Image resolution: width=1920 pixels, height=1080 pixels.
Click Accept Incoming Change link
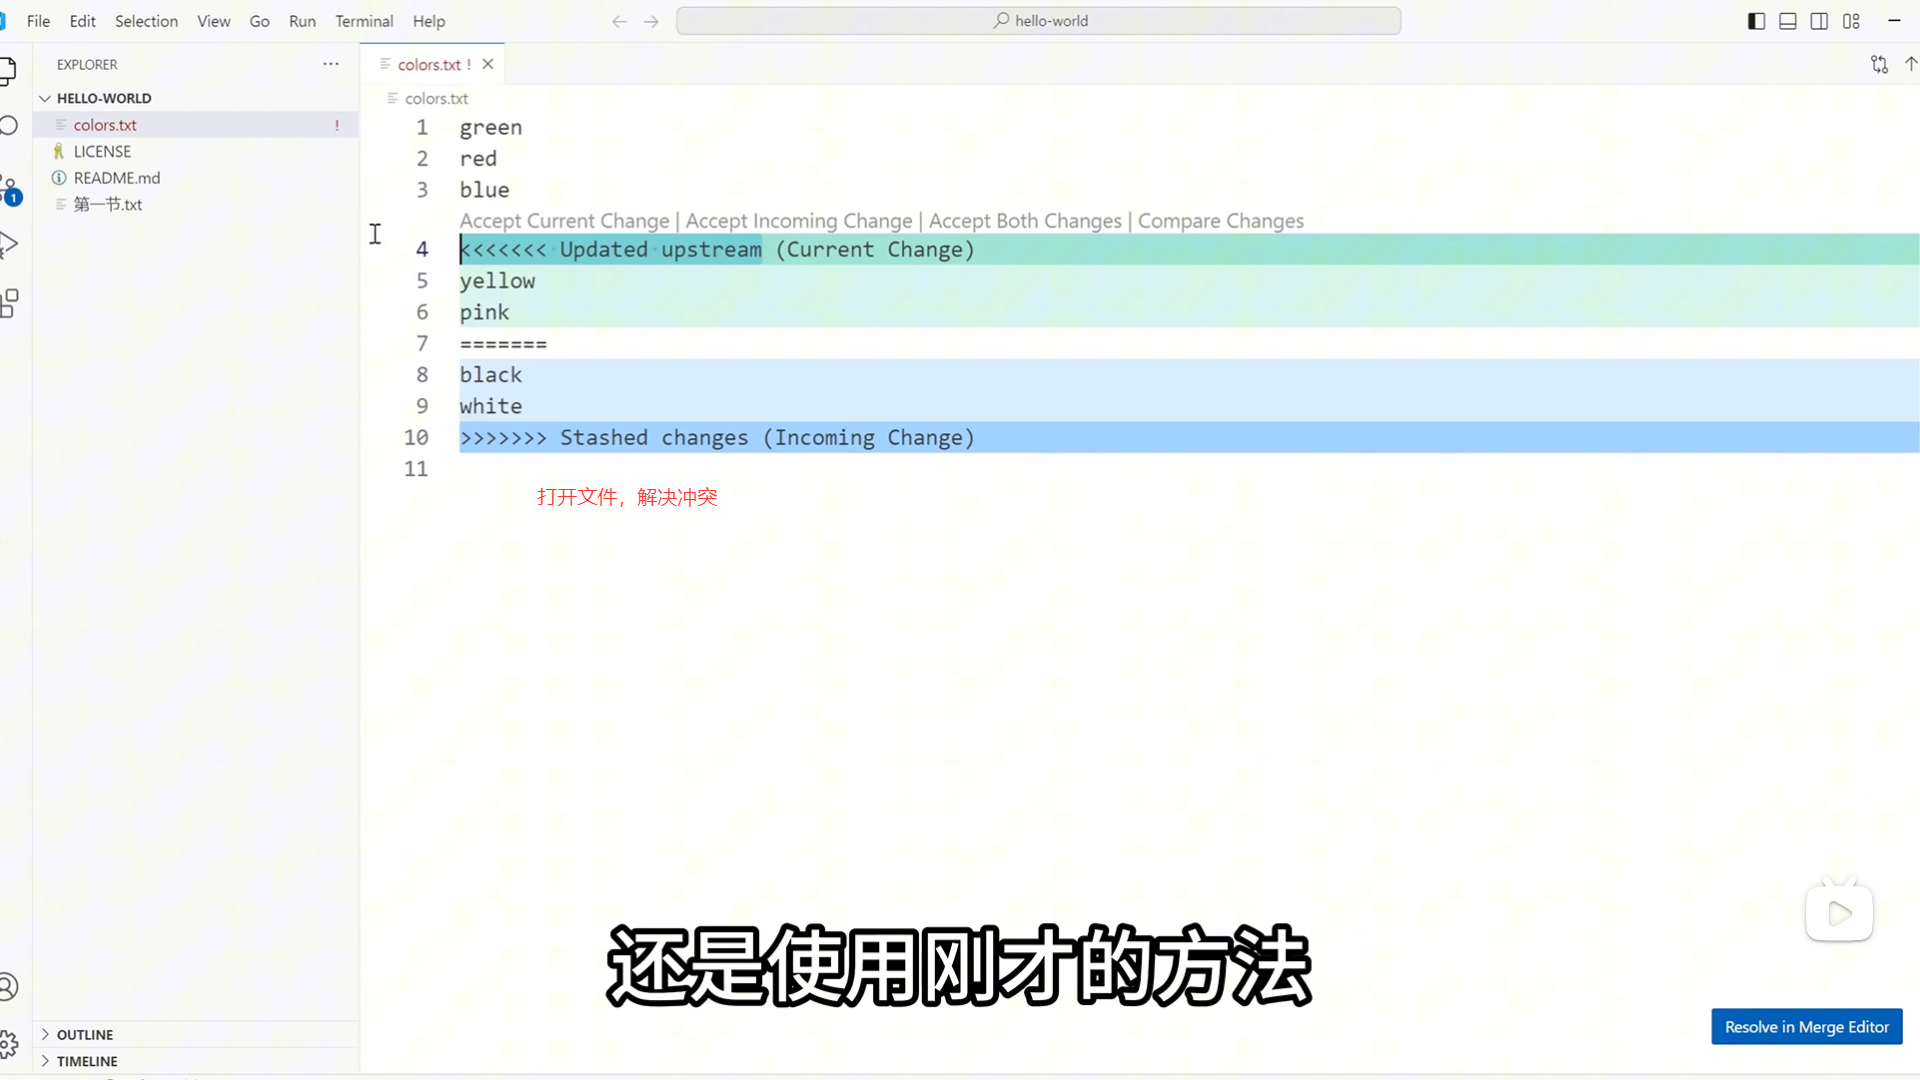pyautogui.click(x=798, y=221)
